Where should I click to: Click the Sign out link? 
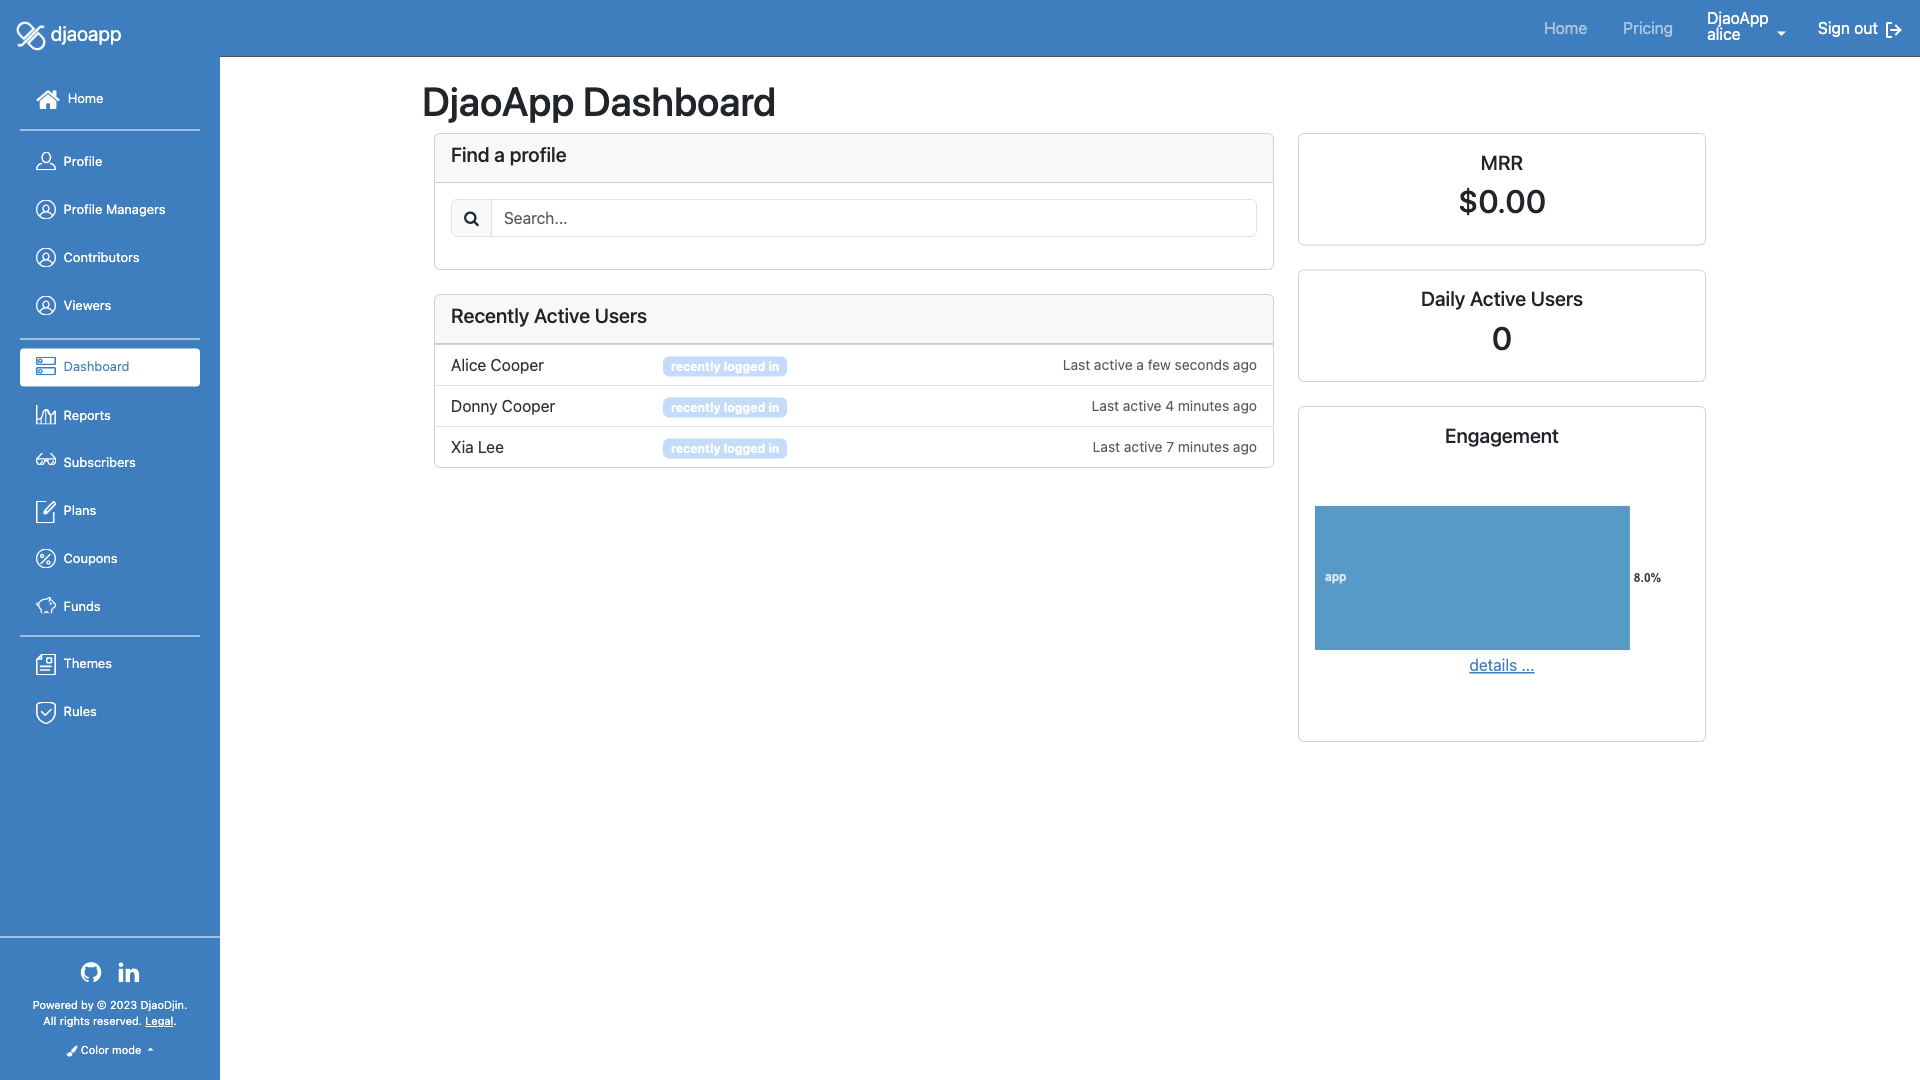point(1859,29)
